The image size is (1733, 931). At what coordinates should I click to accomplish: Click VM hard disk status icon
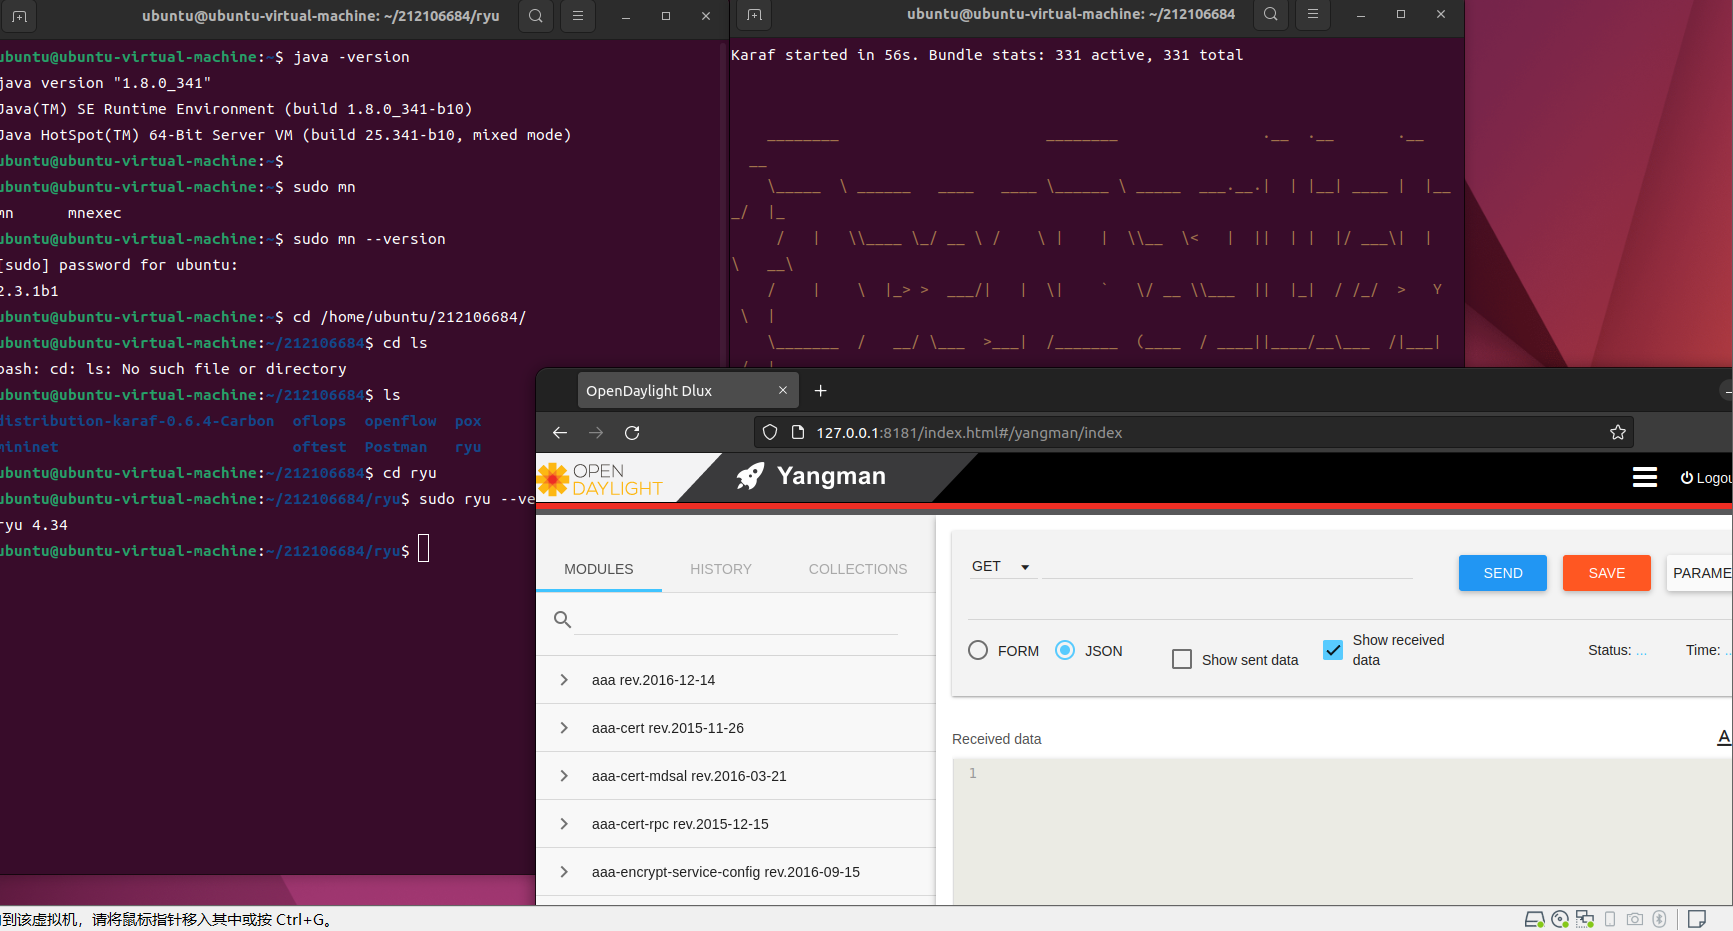1534,919
